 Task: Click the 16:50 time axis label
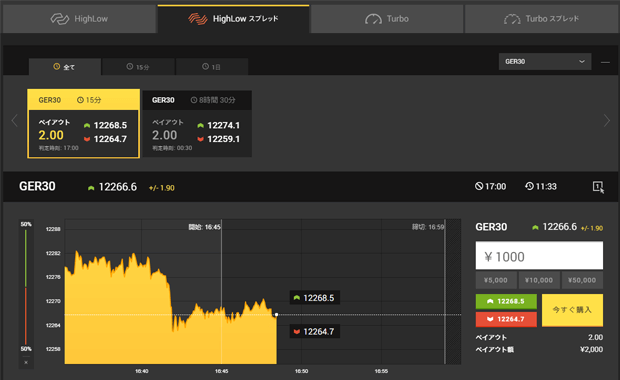pos(301,371)
